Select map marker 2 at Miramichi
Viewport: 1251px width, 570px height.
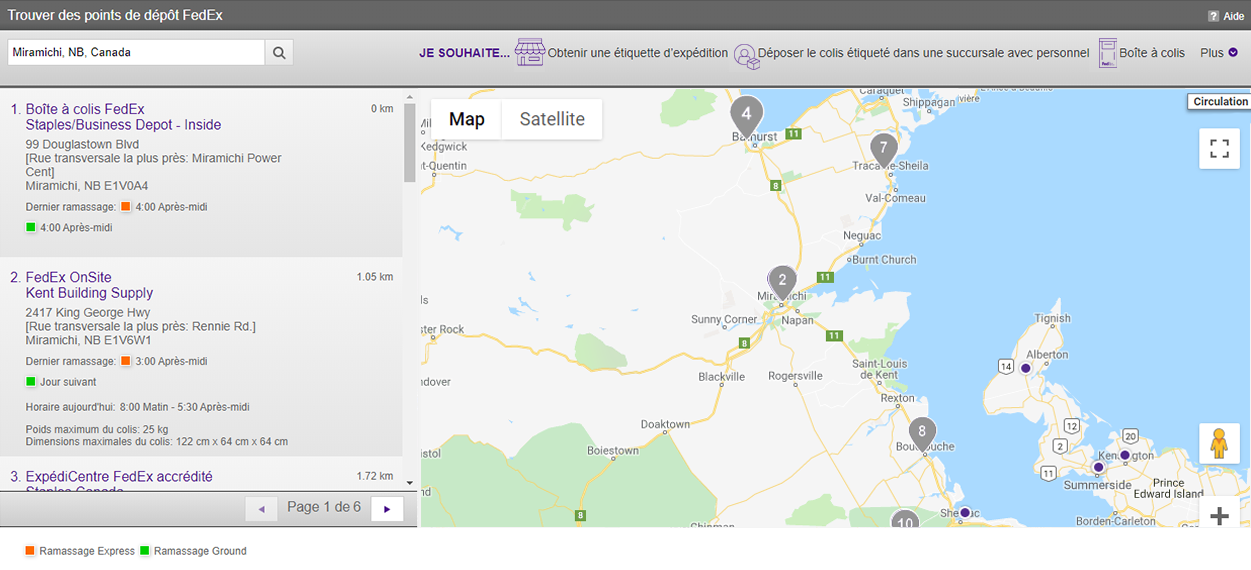pos(782,284)
